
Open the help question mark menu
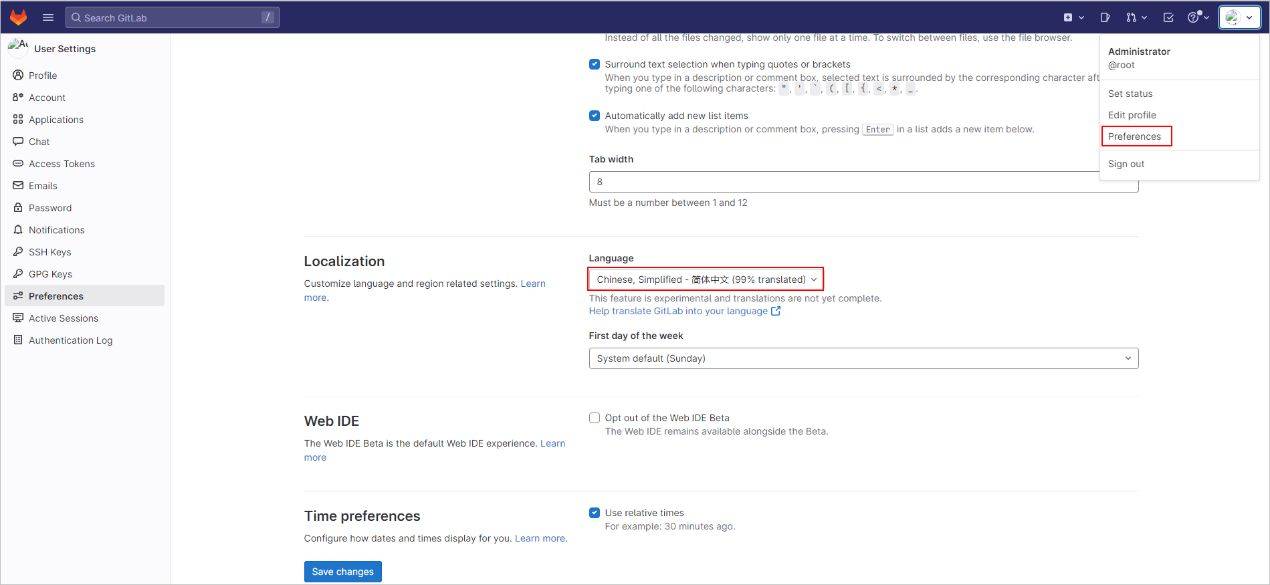click(1197, 17)
